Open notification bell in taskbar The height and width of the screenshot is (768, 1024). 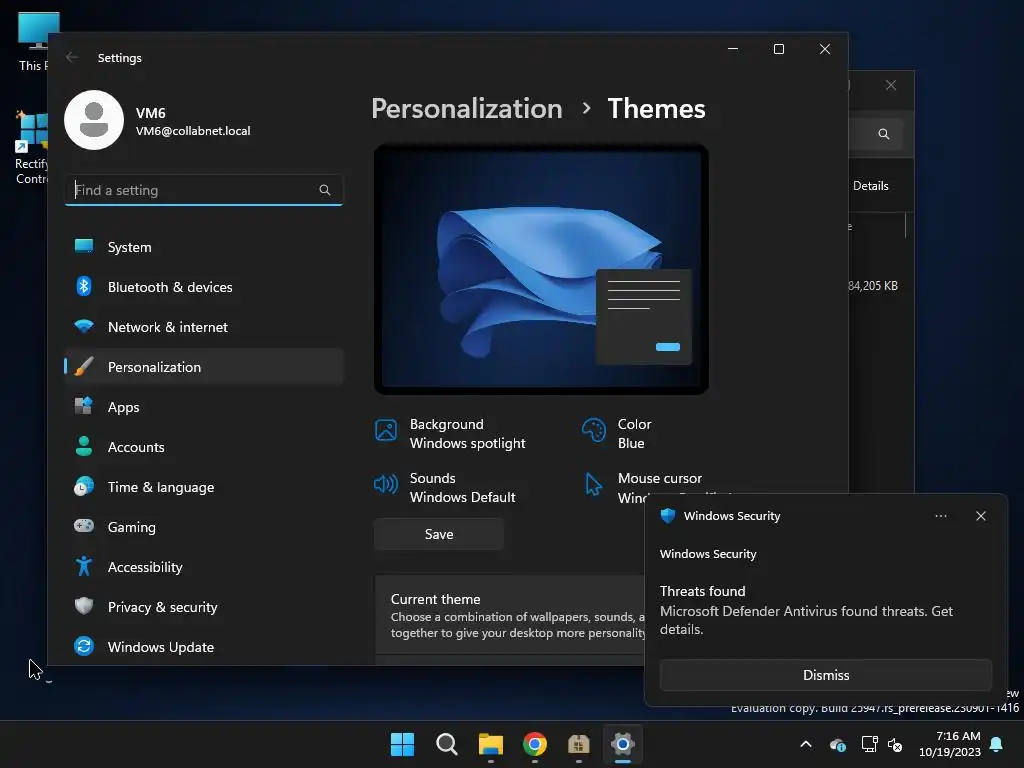point(997,744)
